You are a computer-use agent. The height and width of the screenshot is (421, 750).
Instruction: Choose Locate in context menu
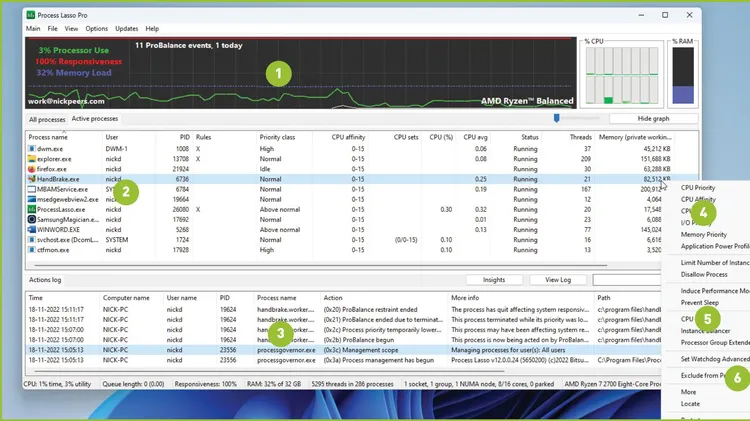click(x=690, y=404)
